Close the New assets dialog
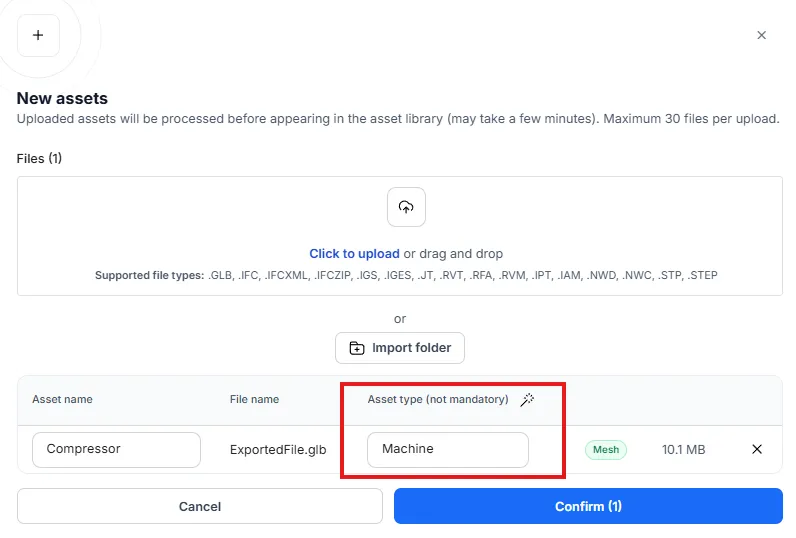This screenshot has width=796, height=538. click(761, 35)
